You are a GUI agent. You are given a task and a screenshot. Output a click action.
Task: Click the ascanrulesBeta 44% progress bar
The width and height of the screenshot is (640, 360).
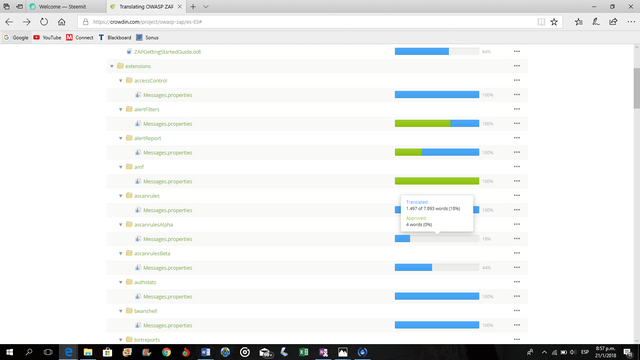pos(437,267)
